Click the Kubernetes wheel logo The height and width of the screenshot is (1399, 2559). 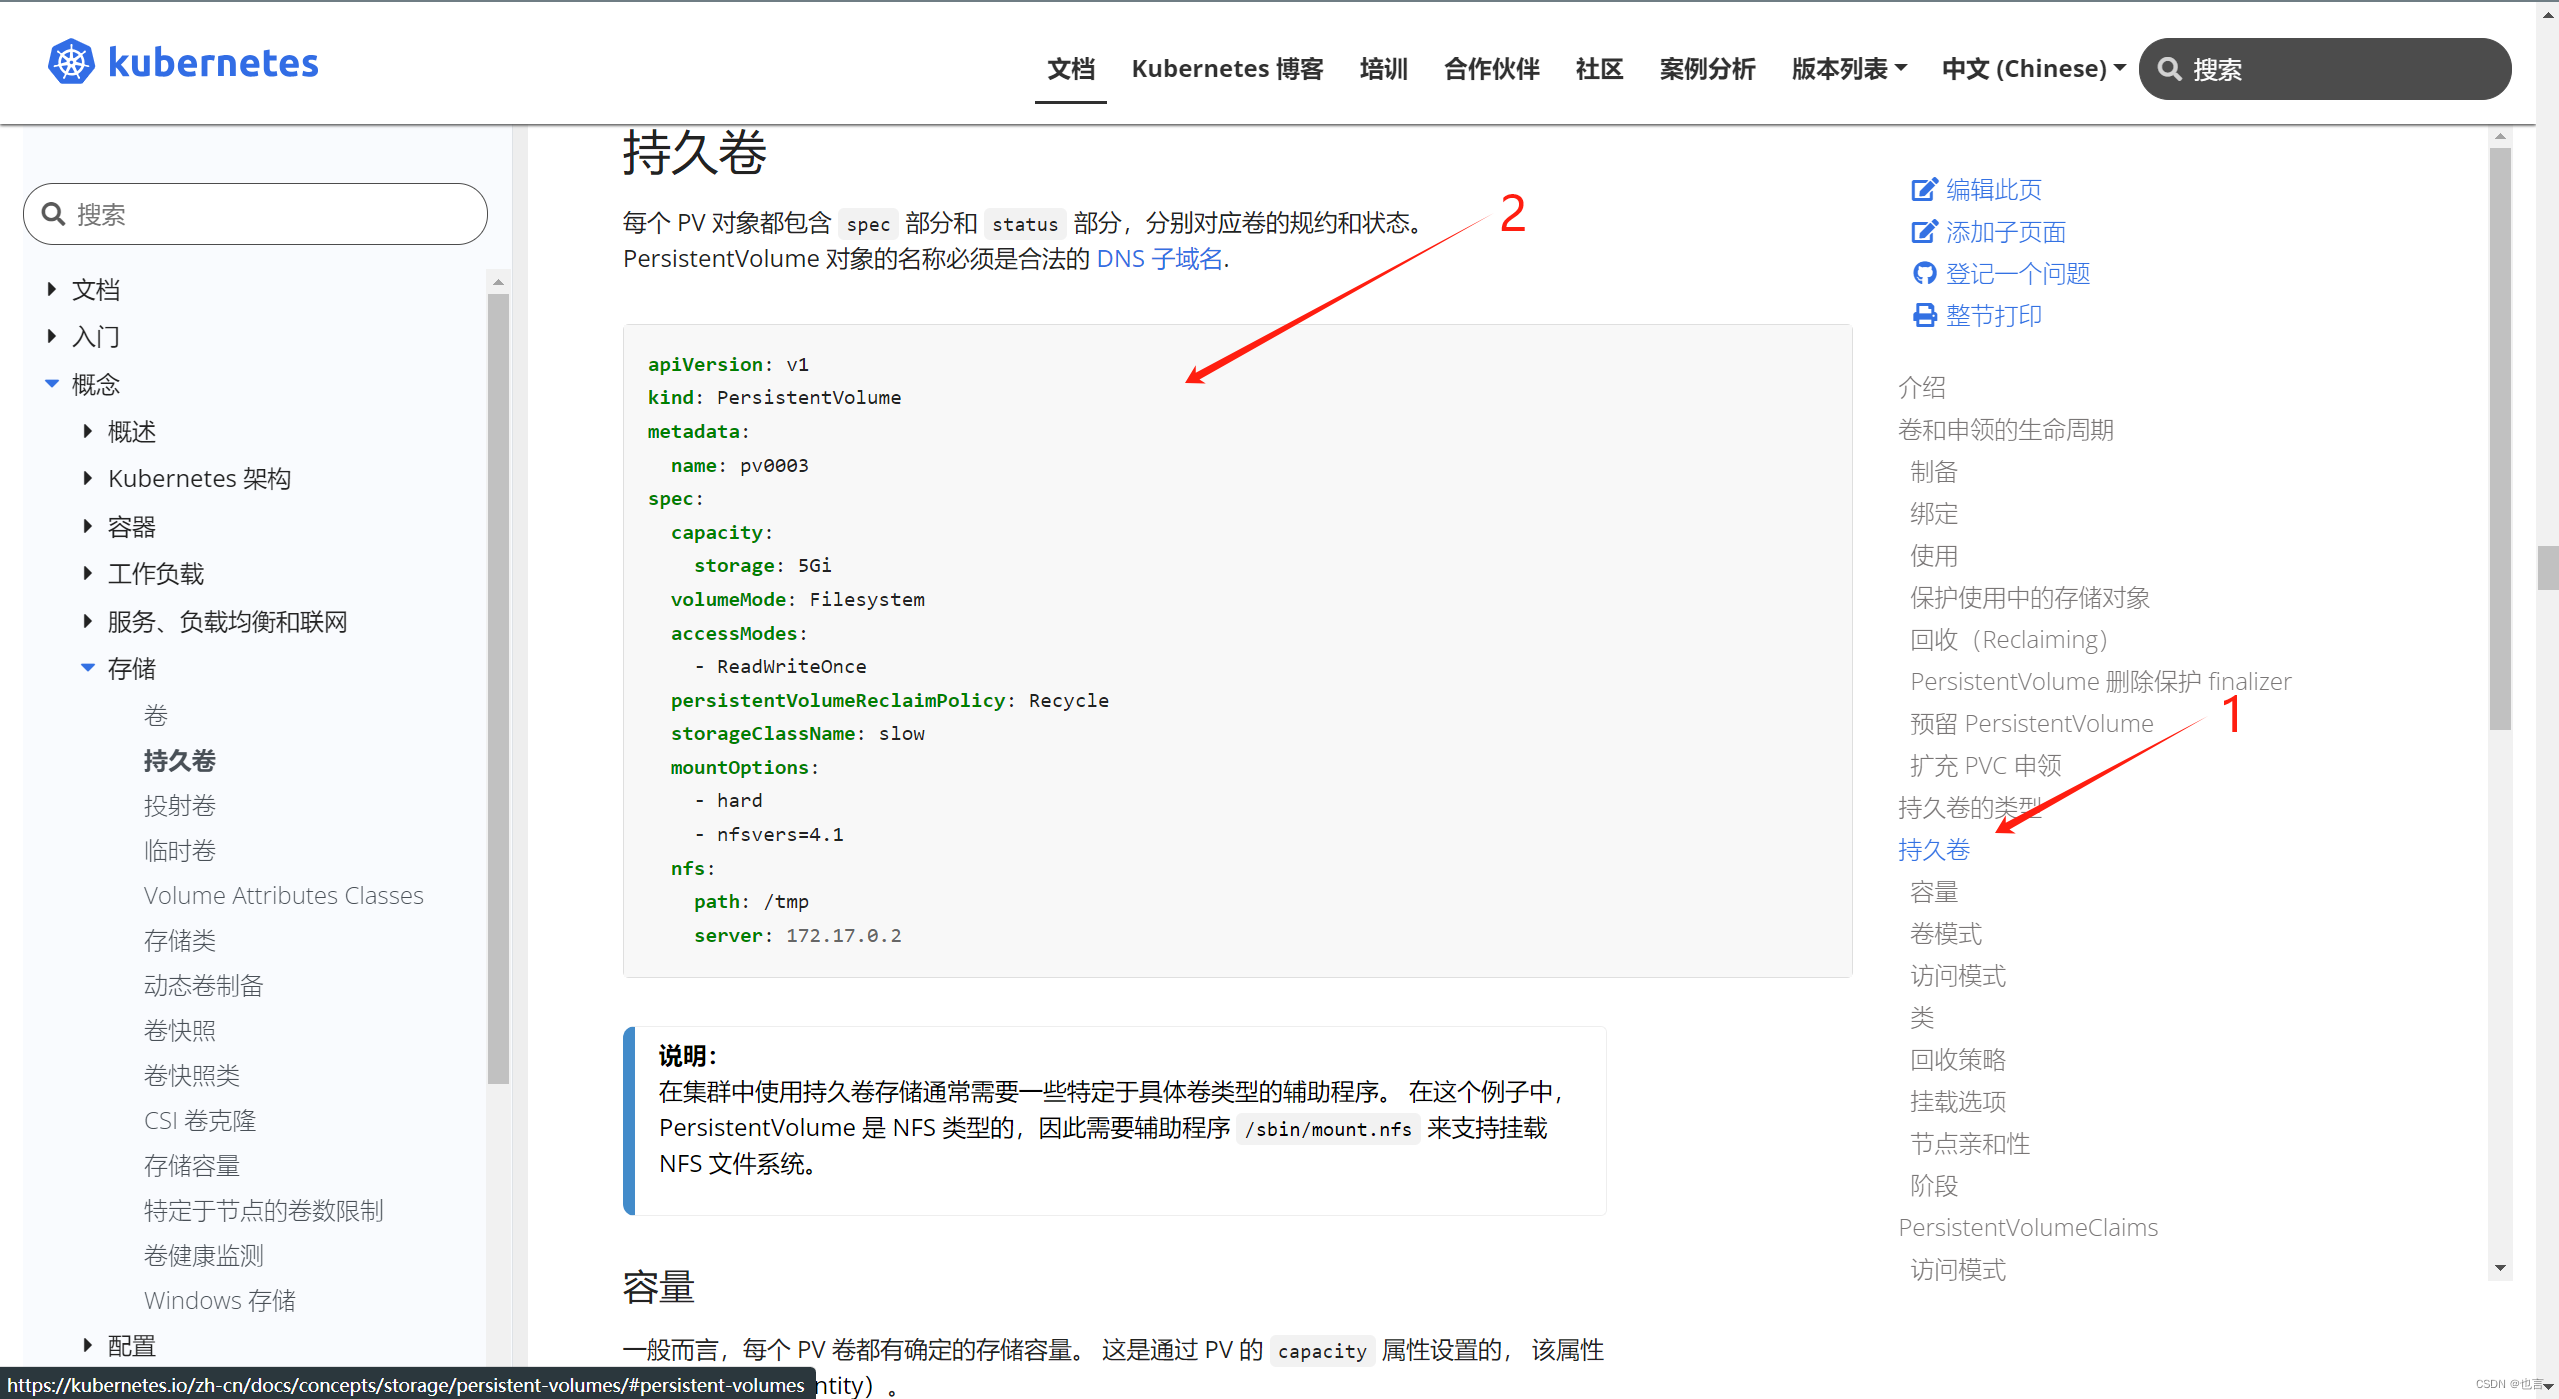pyautogui.click(x=71, y=63)
